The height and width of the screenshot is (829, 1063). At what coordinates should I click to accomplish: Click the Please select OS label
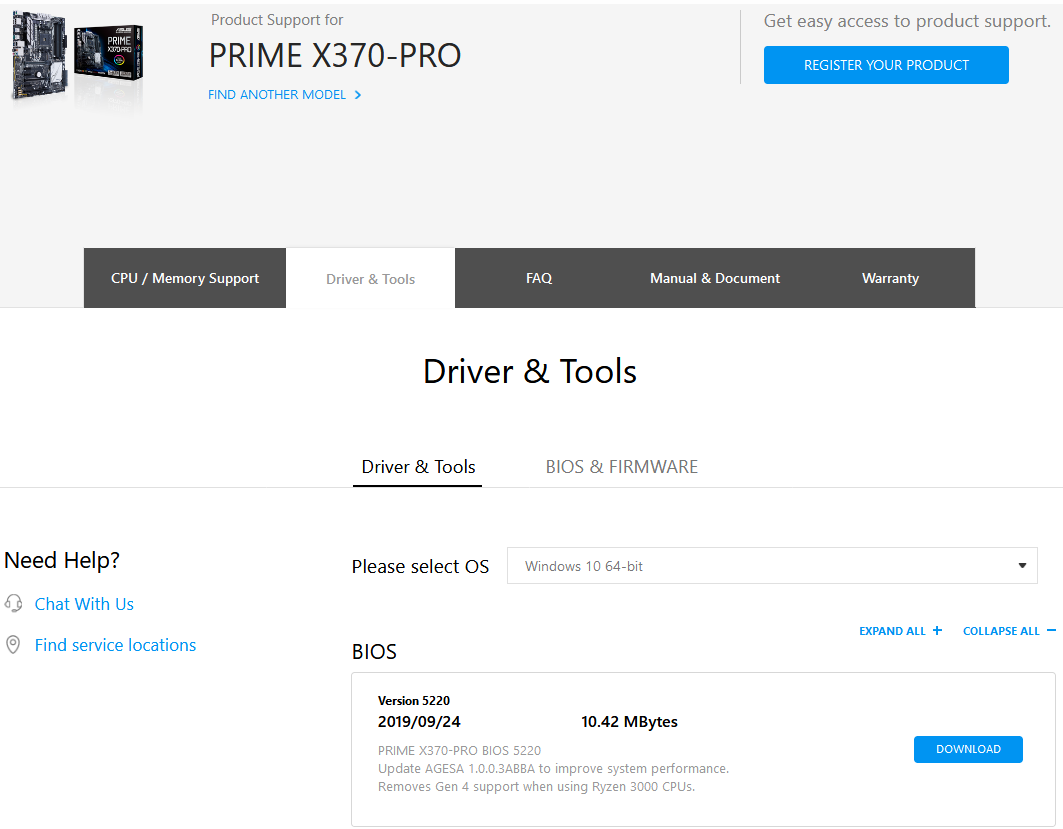[x=420, y=566]
